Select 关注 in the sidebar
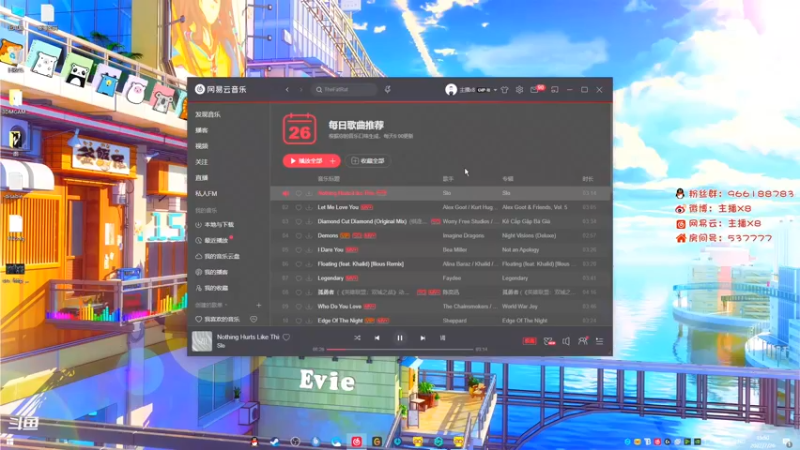 [202, 162]
